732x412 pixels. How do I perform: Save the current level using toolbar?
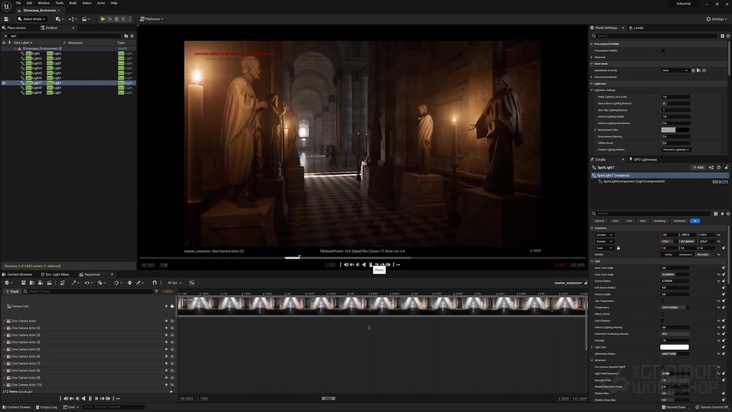point(6,19)
